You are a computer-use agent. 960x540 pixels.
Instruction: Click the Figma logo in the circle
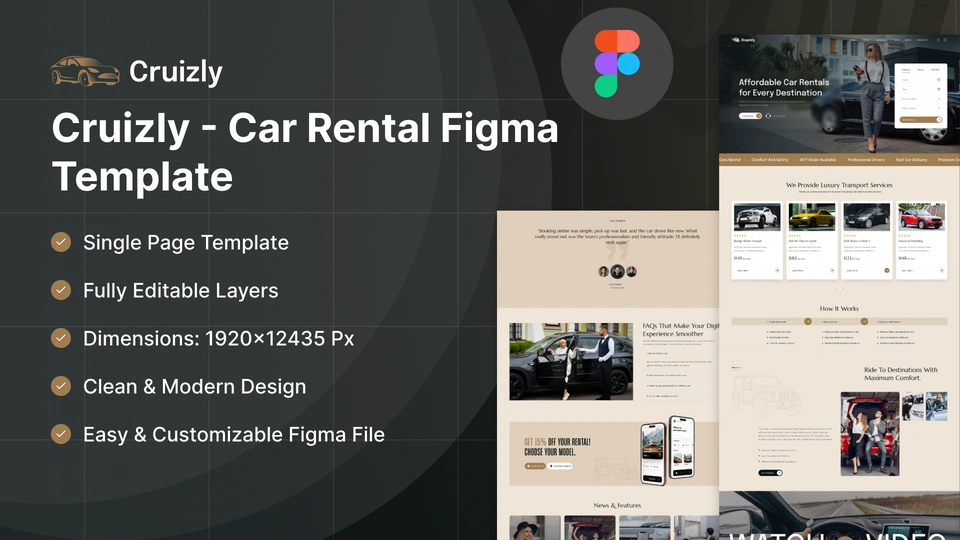(x=617, y=64)
